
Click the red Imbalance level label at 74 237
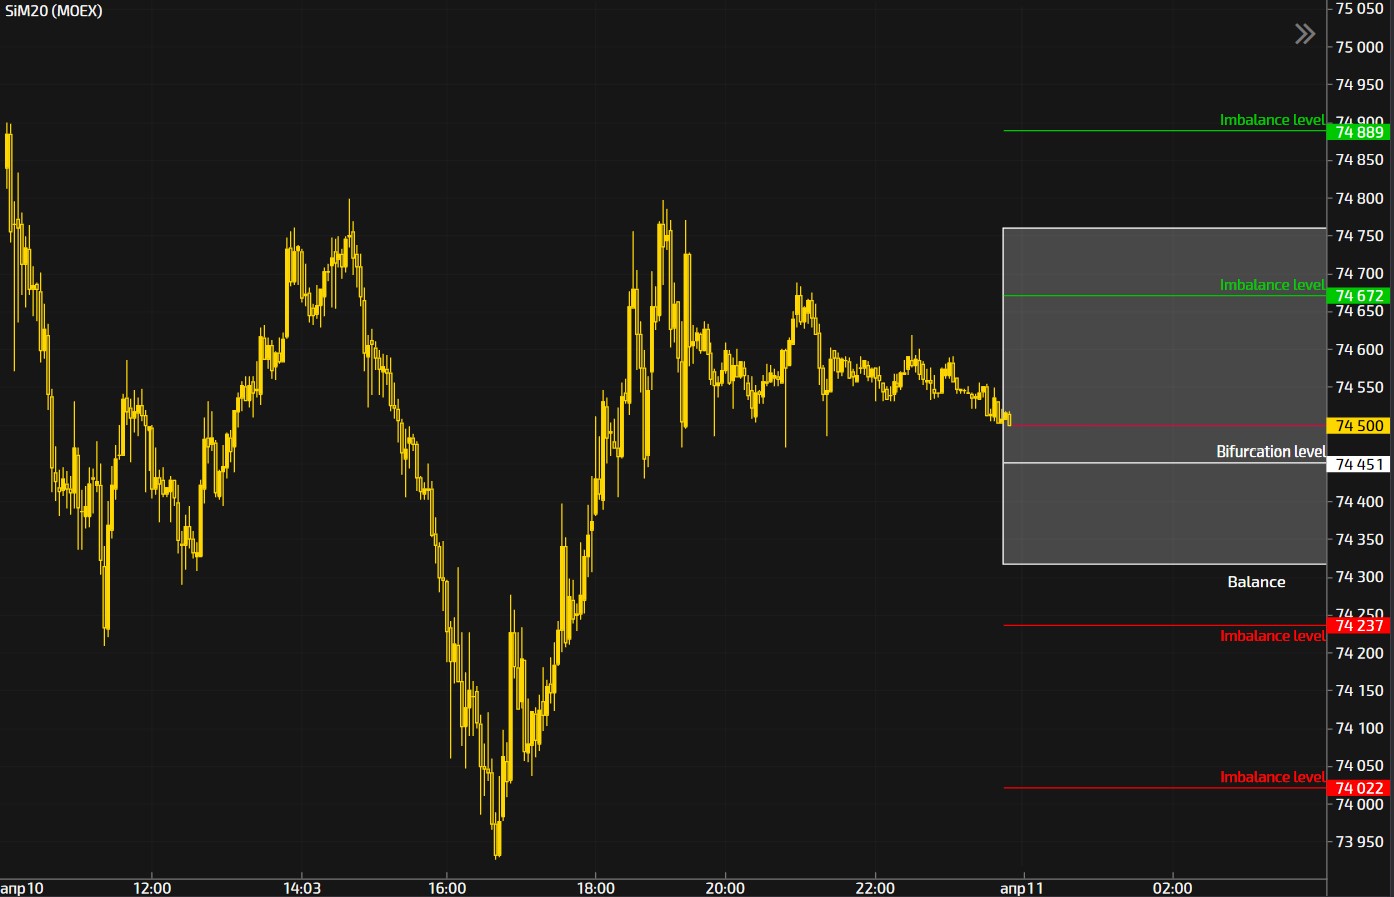(x=1271, y=636)
